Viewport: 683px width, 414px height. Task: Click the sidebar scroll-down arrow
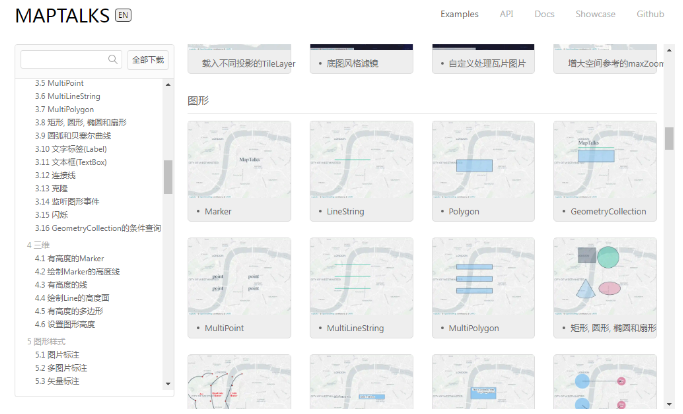(x=168, y=384)
